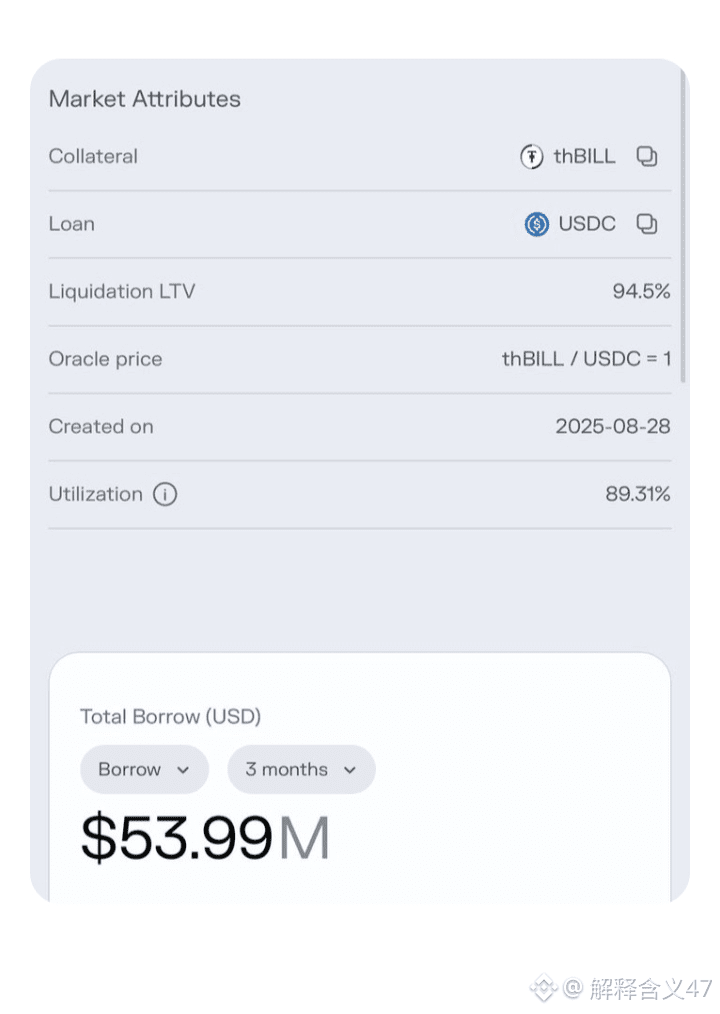Click the USDC token logo

pos(537,224)
